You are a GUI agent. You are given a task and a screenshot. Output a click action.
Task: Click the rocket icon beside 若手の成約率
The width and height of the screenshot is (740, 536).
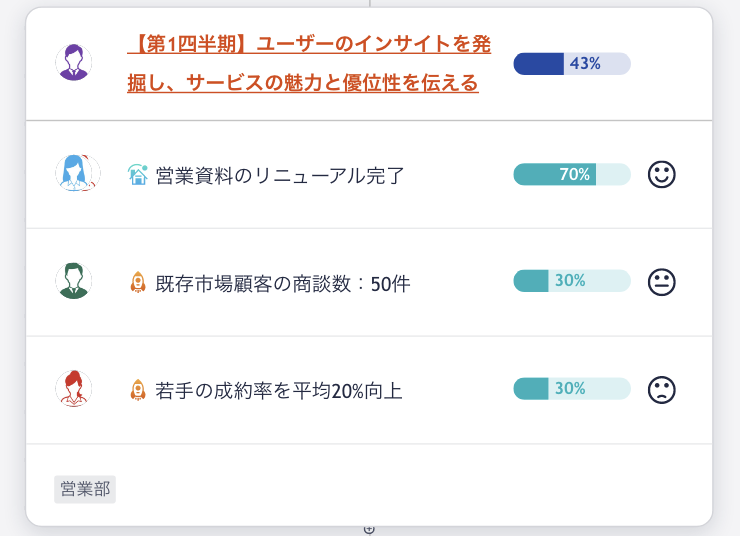(x=138, y=390)
